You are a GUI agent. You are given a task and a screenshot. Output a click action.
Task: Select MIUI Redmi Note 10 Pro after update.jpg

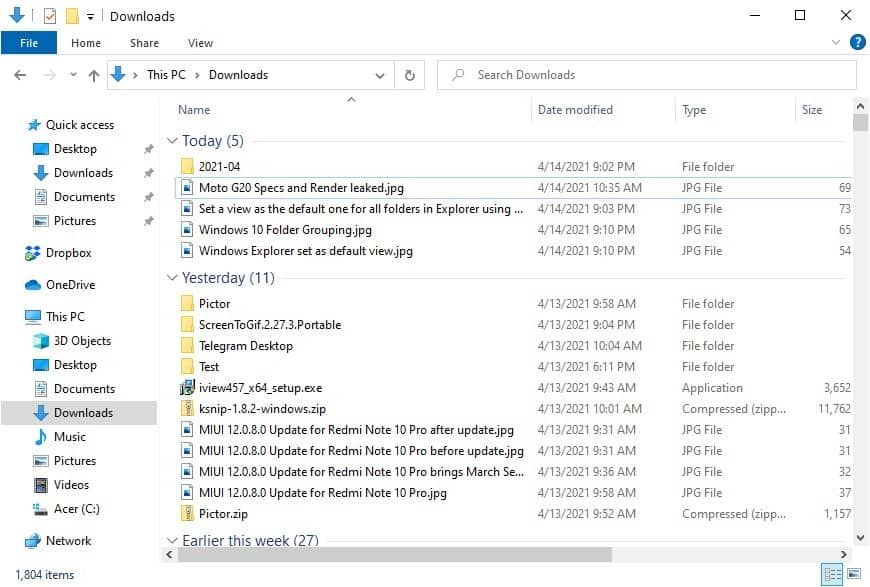coord(356,430)
